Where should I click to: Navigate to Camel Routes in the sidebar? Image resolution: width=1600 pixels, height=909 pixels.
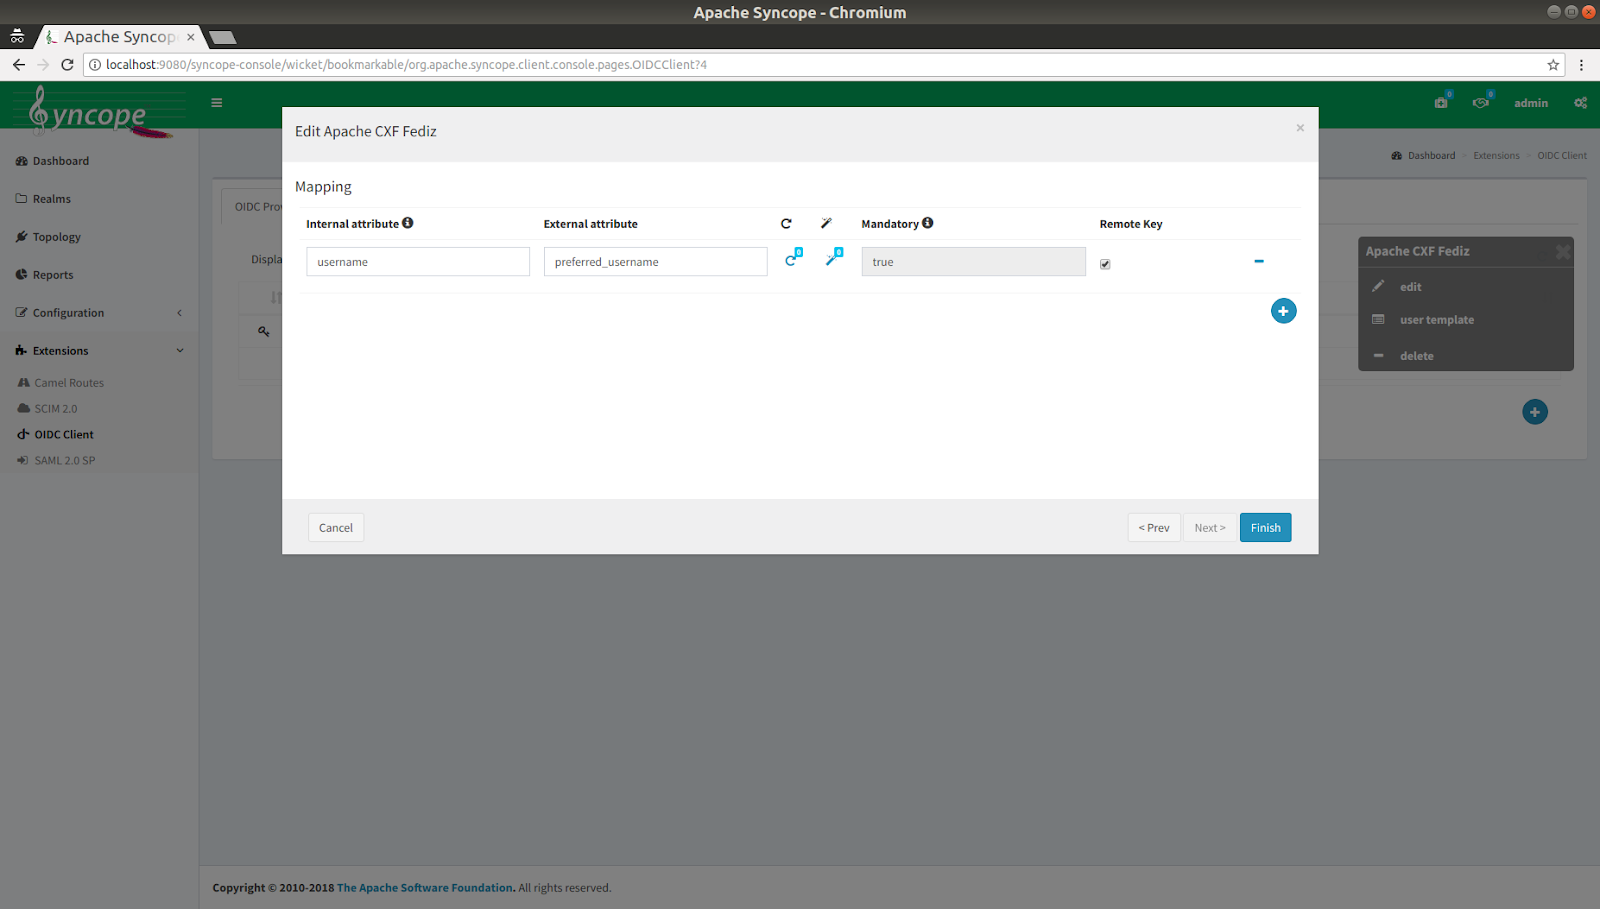[68, 382]
